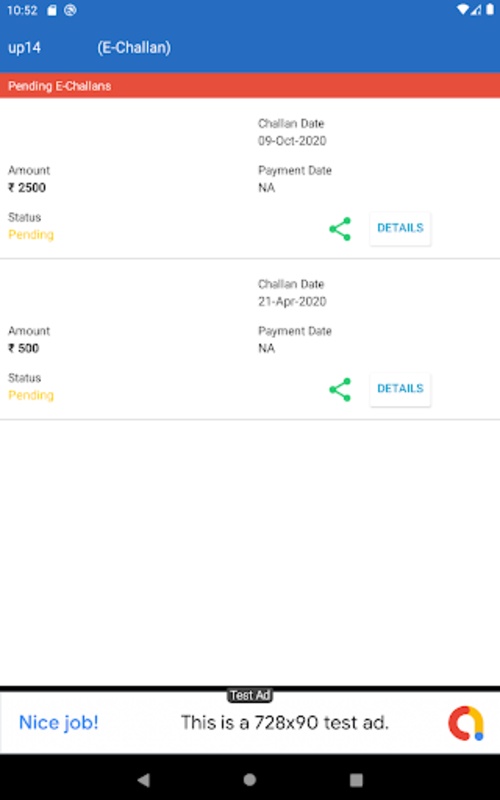Tap the Pending E-Challans header bar
Image resolution: width=500 pixels, height=800 pixels.
250,86
